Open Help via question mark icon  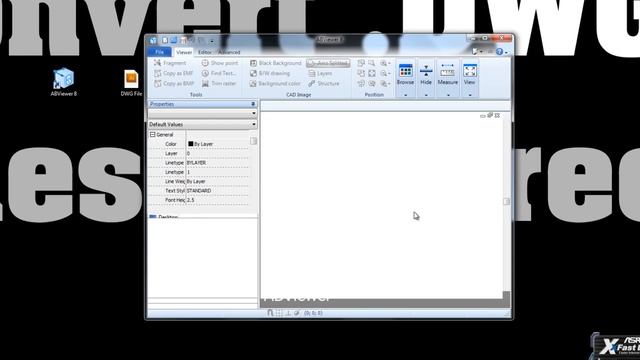tap(499, 52)
